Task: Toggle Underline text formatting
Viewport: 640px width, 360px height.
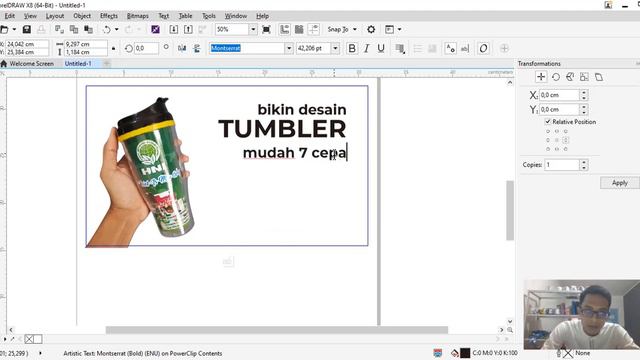Action: coord(381,48)
